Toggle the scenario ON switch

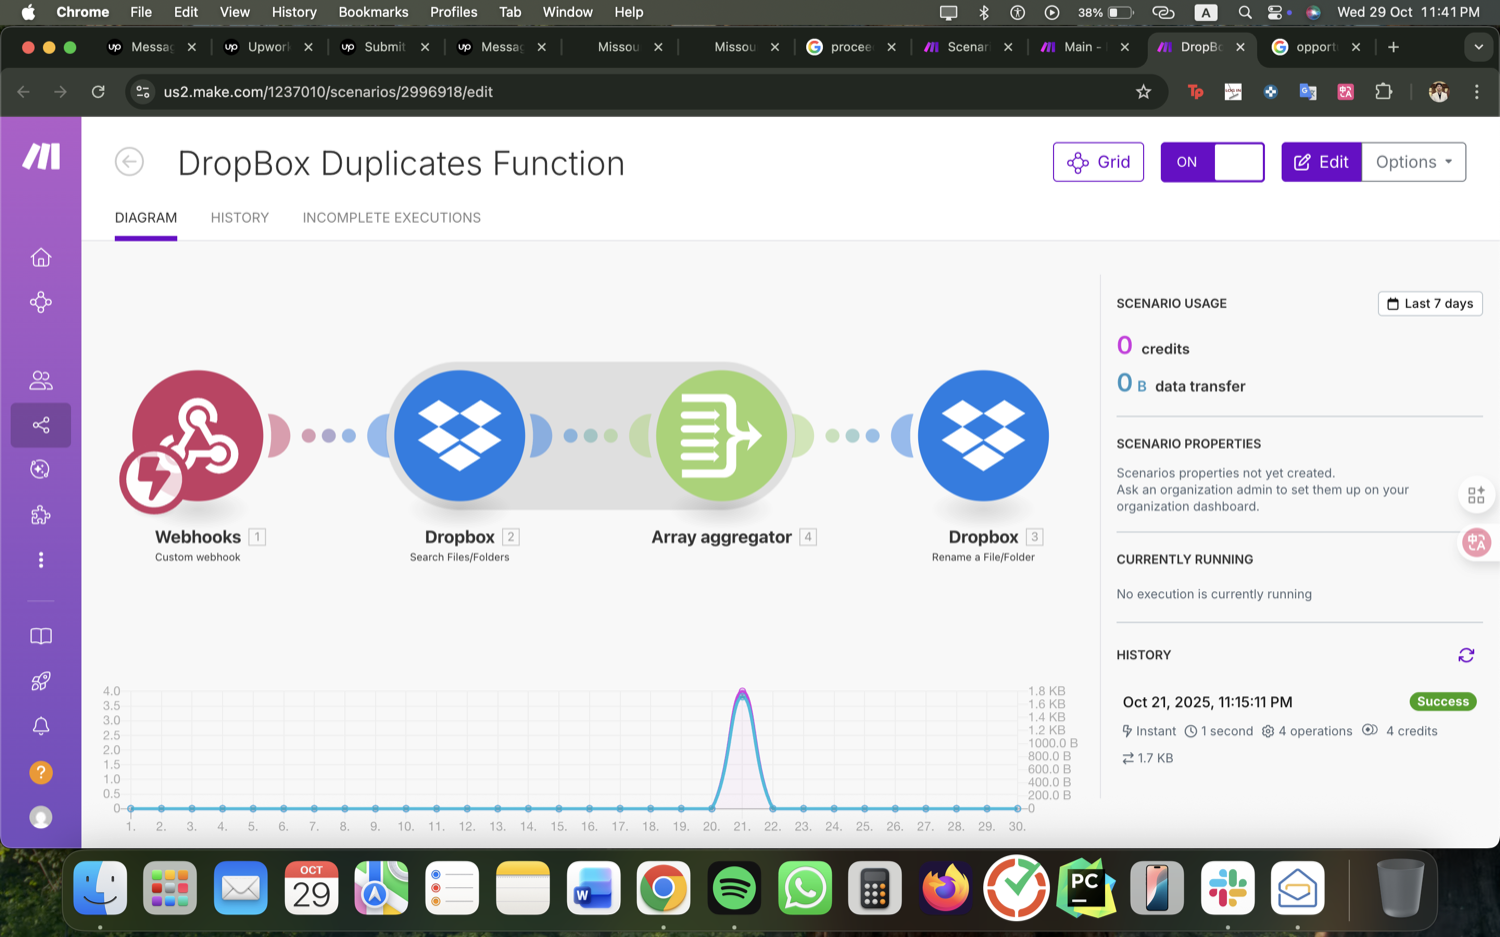tap(1212, 162)
